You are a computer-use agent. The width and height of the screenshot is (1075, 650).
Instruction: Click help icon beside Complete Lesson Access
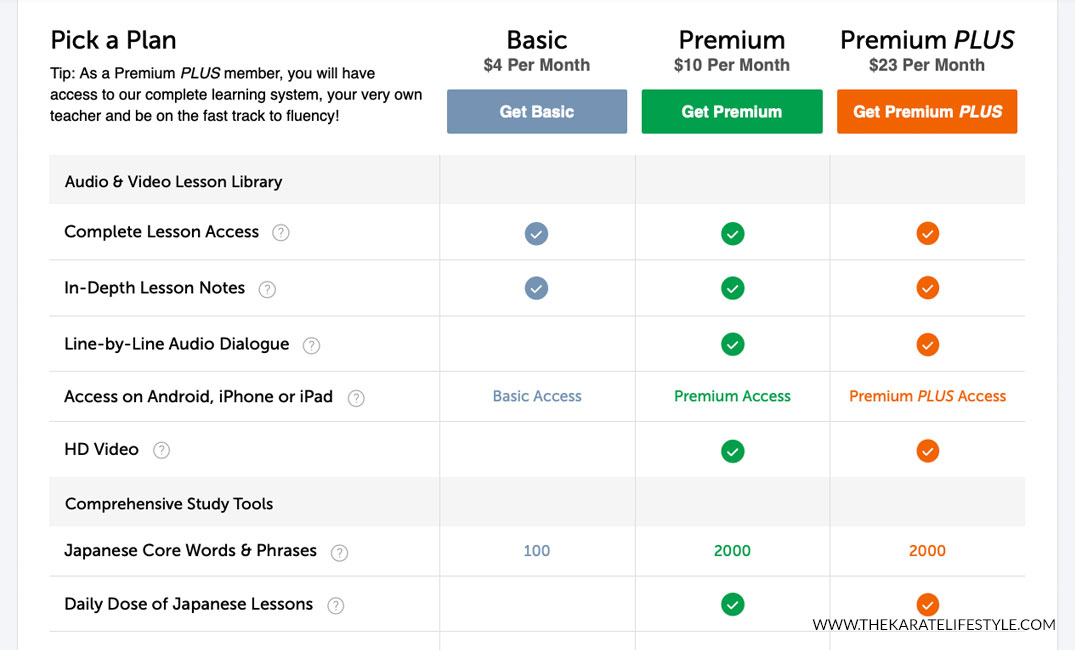coord(281,233)
